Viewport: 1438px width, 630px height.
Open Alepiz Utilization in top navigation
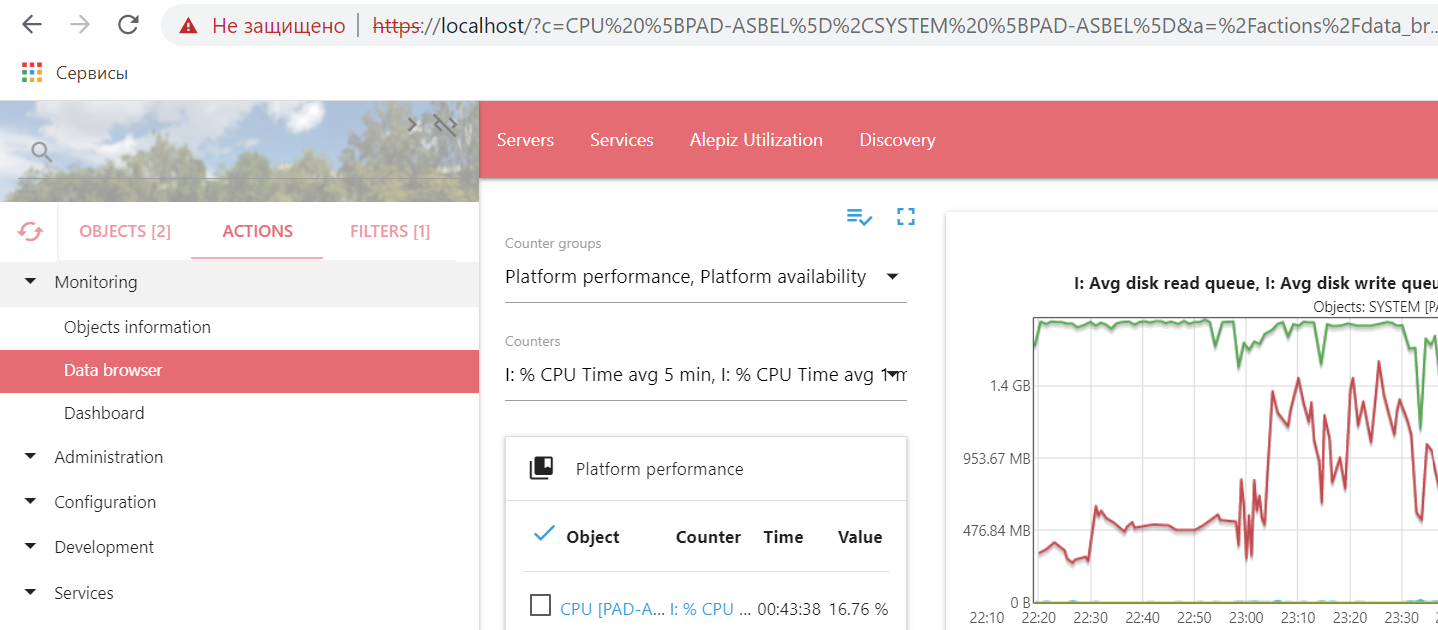(x=756, y=140)
